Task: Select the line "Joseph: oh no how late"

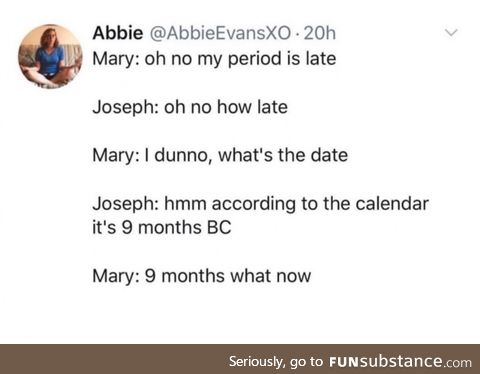Action: tap(190, 107)
